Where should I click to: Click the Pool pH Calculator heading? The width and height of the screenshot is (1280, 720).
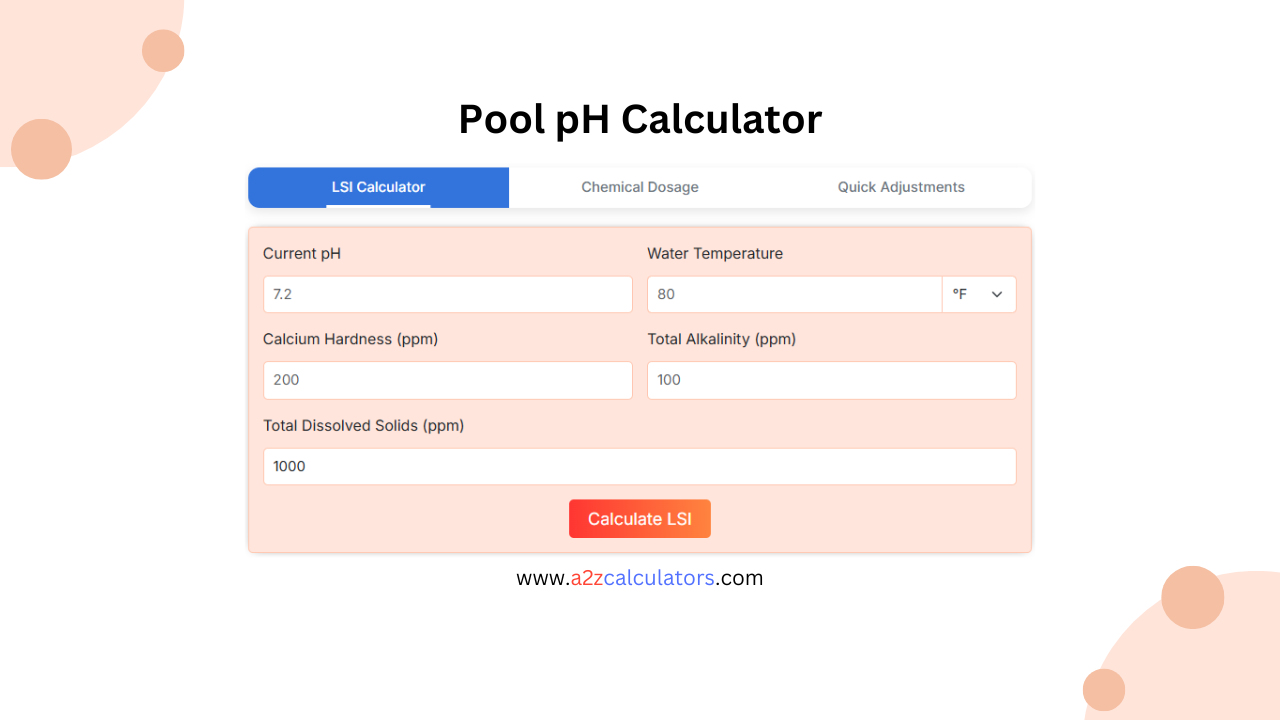click(x=640, y=119)
